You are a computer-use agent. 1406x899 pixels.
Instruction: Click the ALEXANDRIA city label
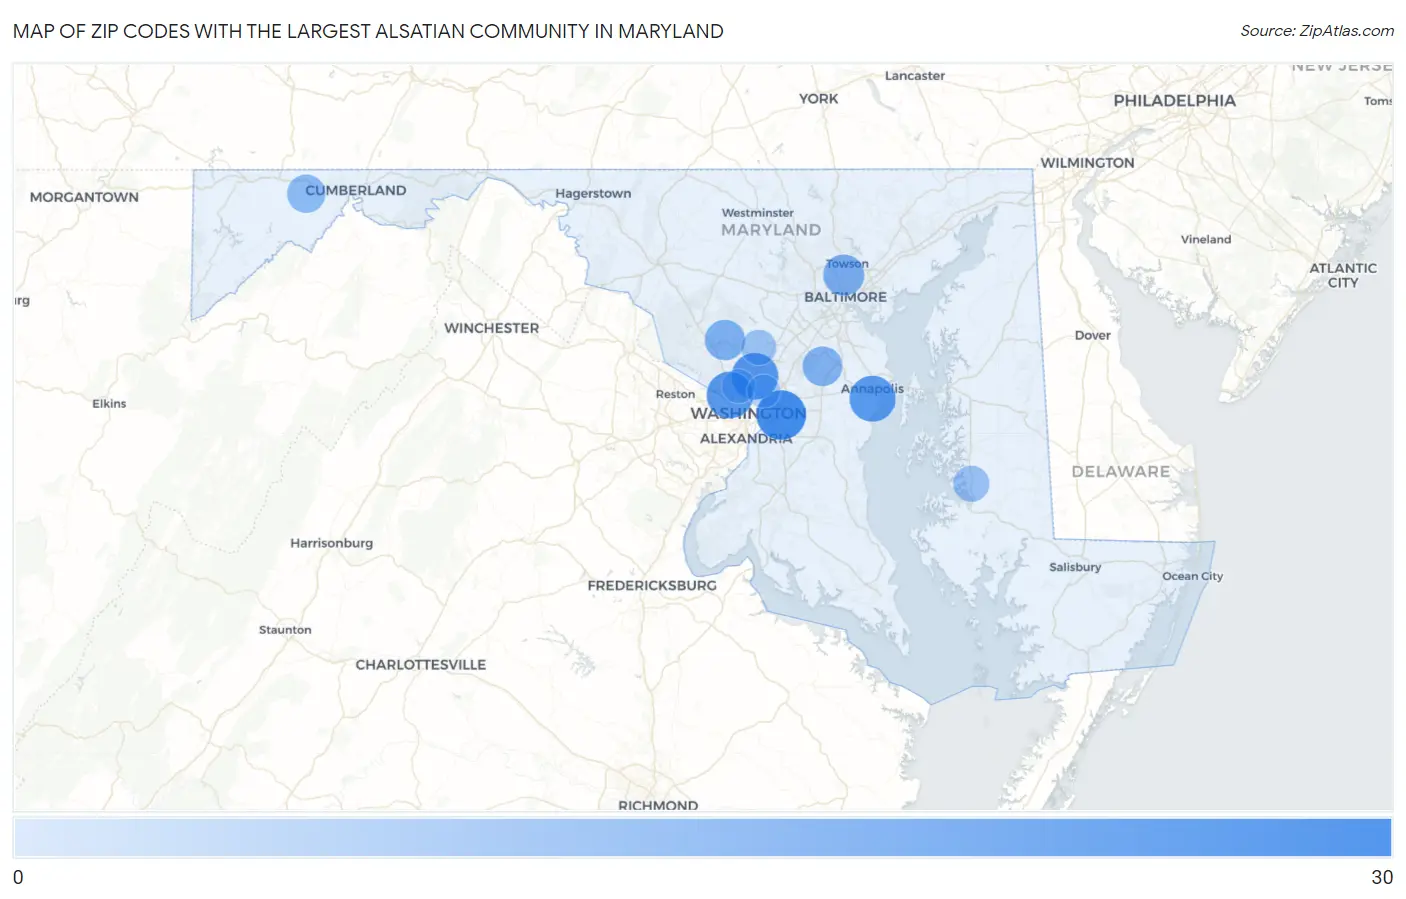coord(746,439)
